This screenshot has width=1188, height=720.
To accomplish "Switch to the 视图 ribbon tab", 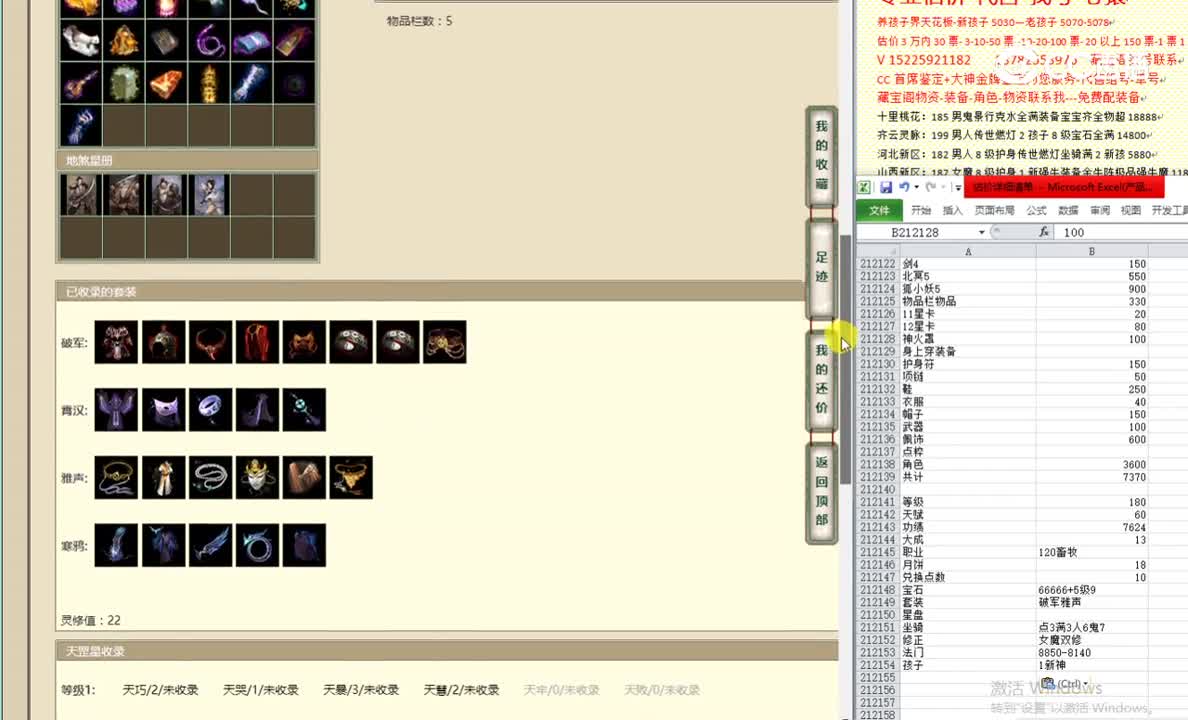I will pyautogui.click(x=1130, y=211).
